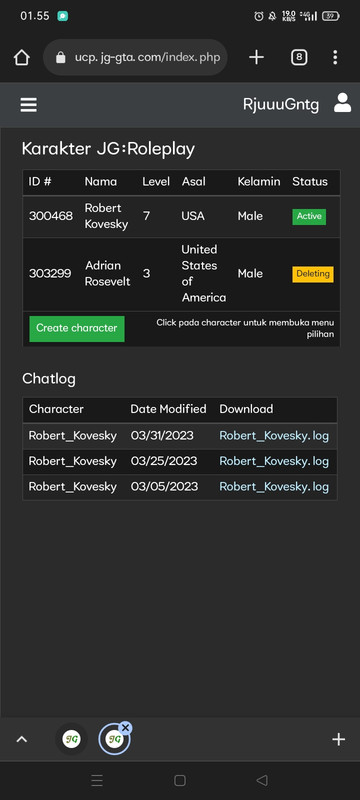Tap the alarm icon in the status bar
The width and height of the screenshot is (360, 800).
tap(259, 16)
